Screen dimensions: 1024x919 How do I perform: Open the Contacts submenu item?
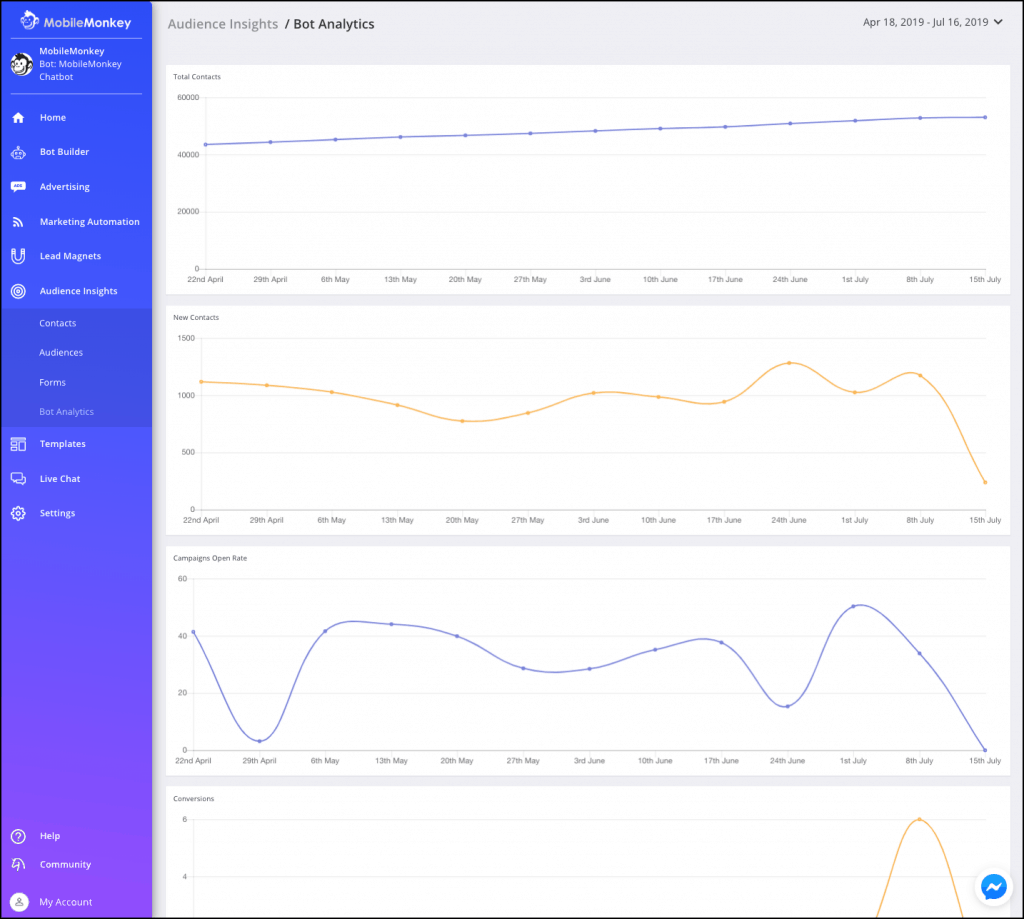[x=58, y=323]
